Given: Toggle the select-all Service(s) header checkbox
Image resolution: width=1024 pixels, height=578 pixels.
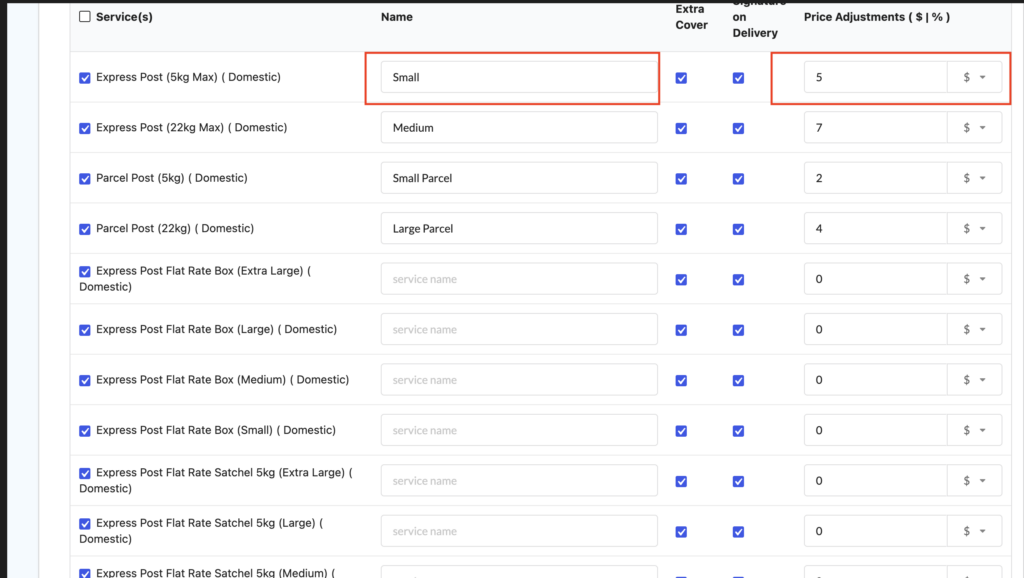Looking at the screenshot, I should pos(85,17).
